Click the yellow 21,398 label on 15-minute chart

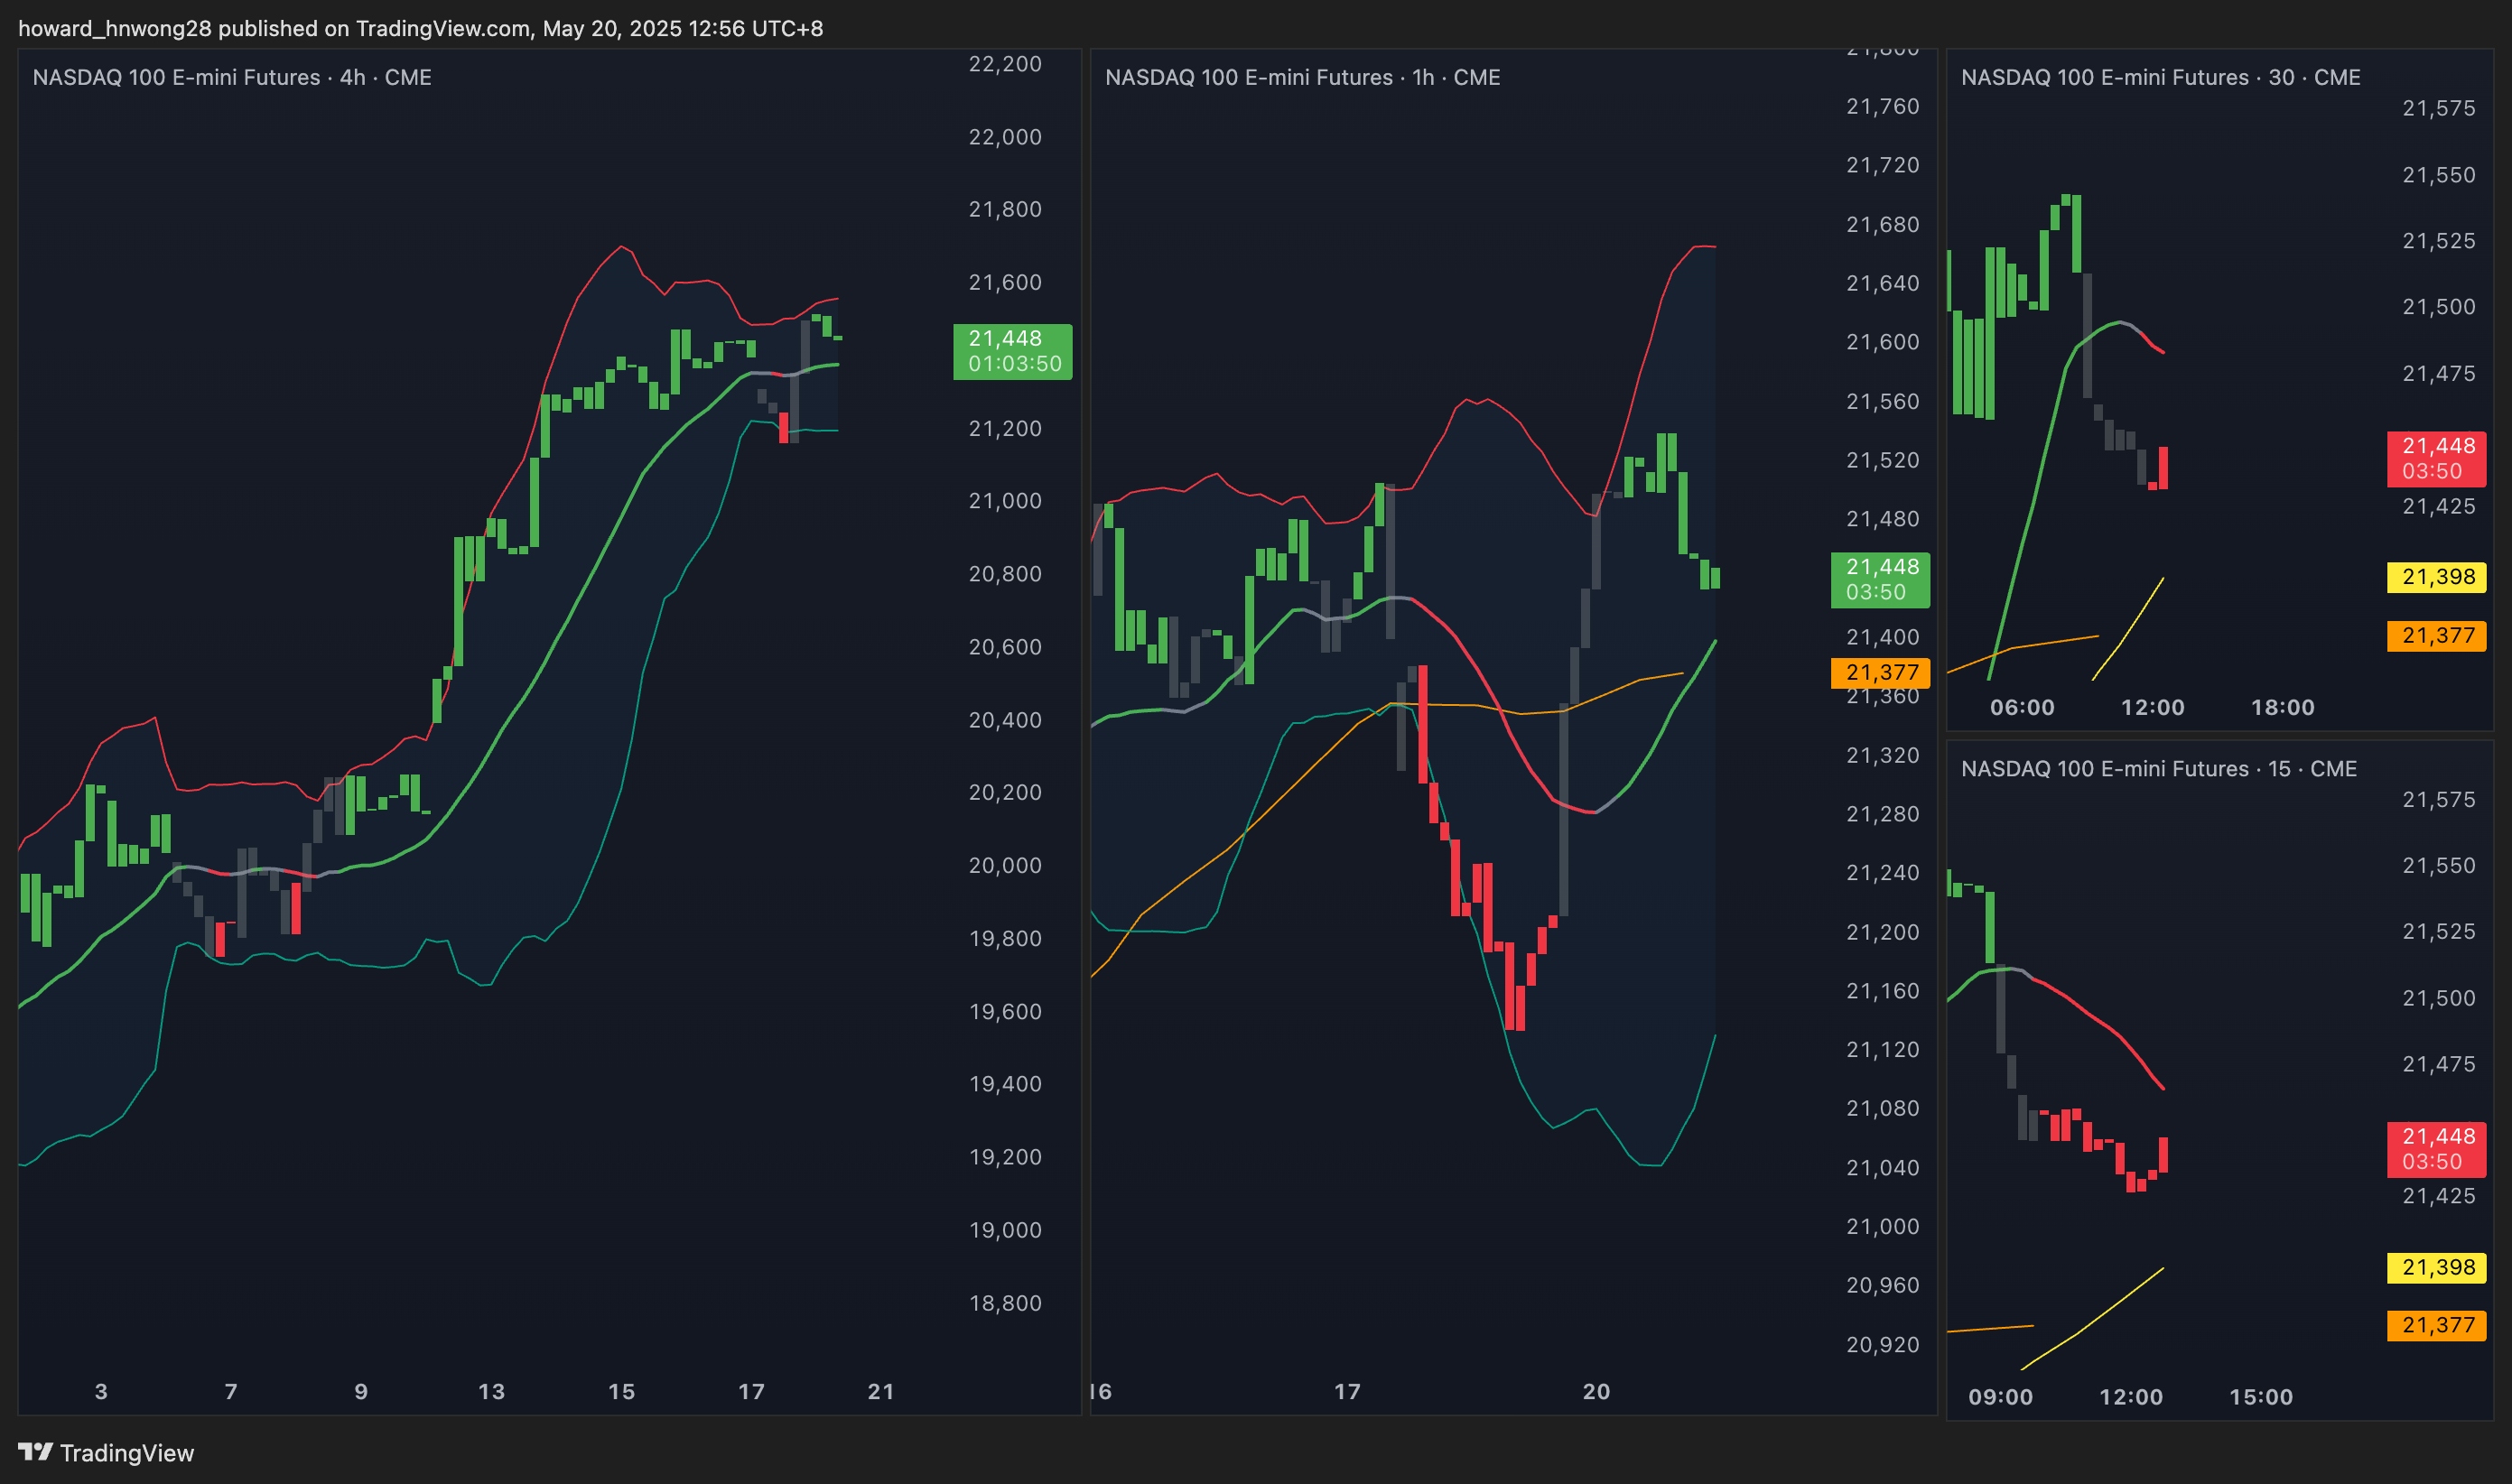click(x=2435, y=1267)
